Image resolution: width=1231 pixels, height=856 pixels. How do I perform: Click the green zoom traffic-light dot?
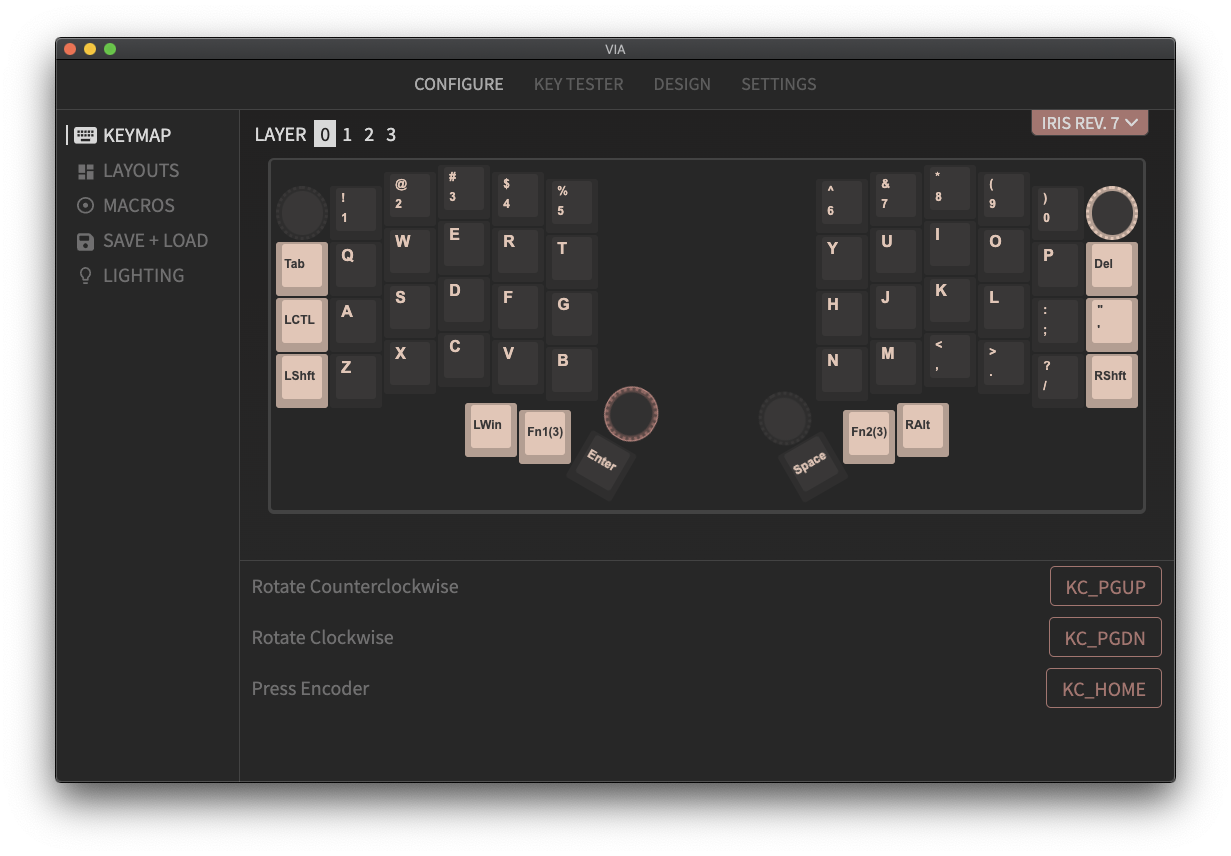[111, 47]
